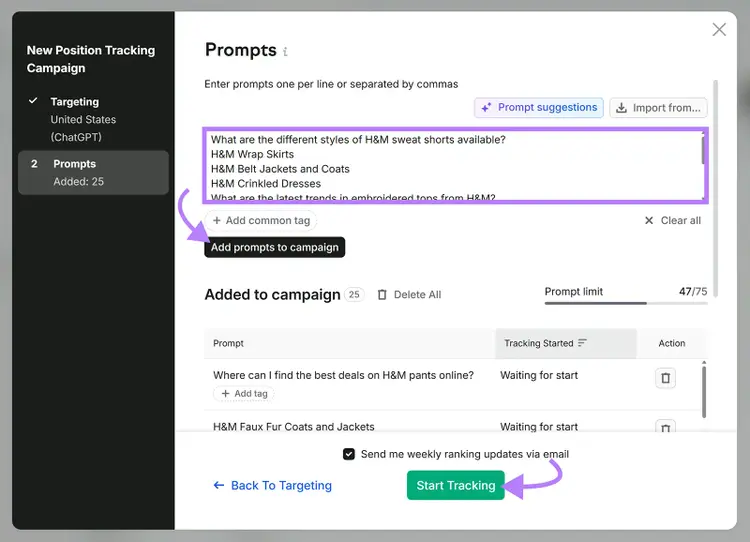Add a common tag

pyautogui.click(x=261, y=221)
